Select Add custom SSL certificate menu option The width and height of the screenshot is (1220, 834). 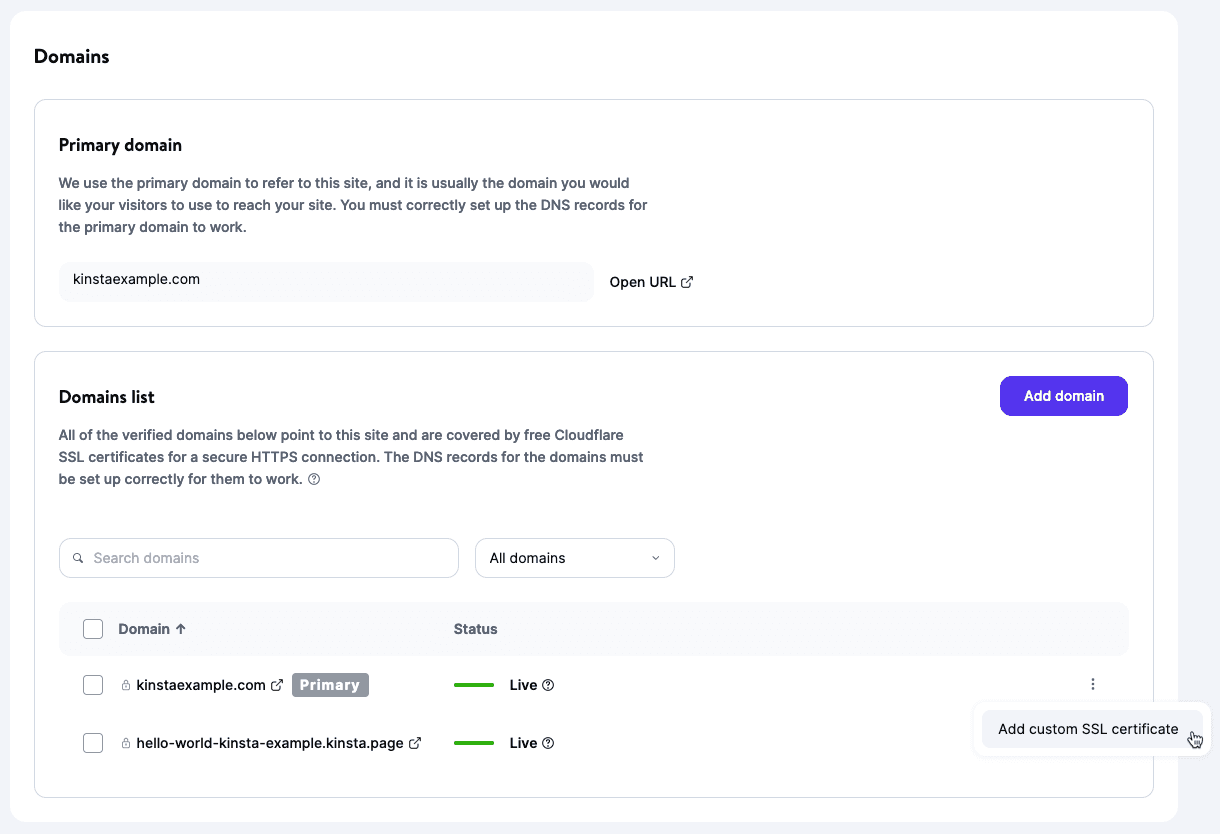(1088, 729)
